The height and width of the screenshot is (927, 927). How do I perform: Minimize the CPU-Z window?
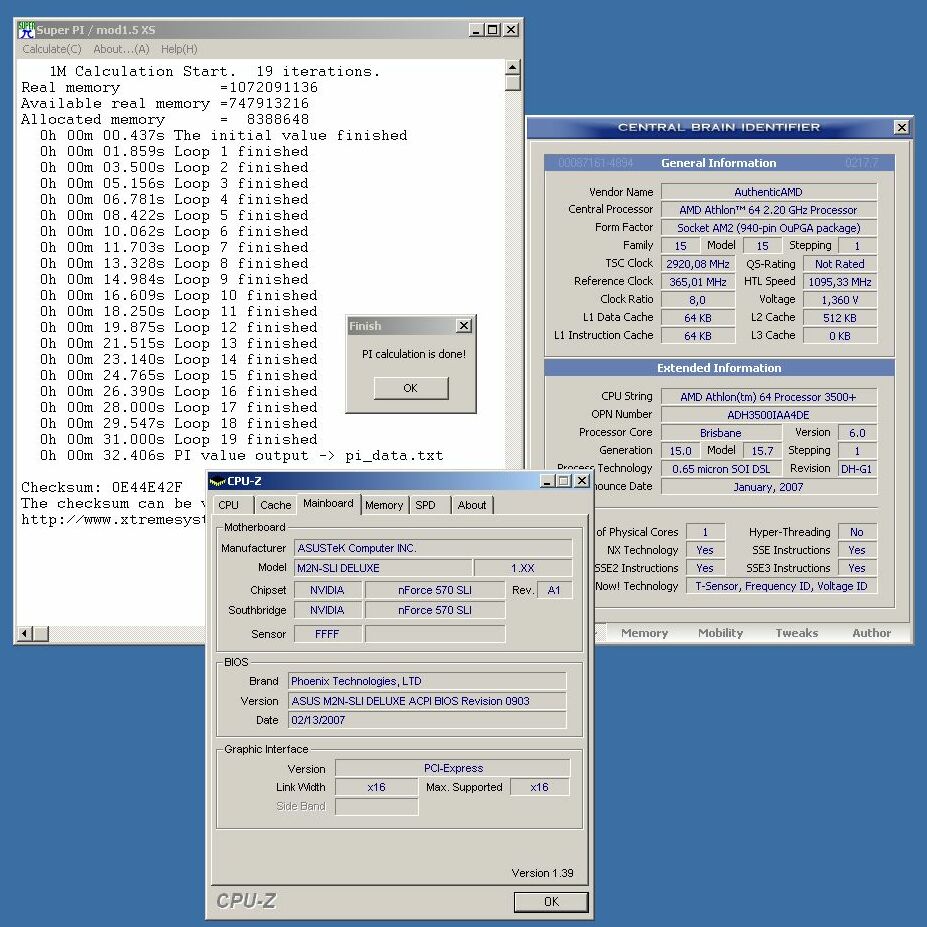click(546, 482)
